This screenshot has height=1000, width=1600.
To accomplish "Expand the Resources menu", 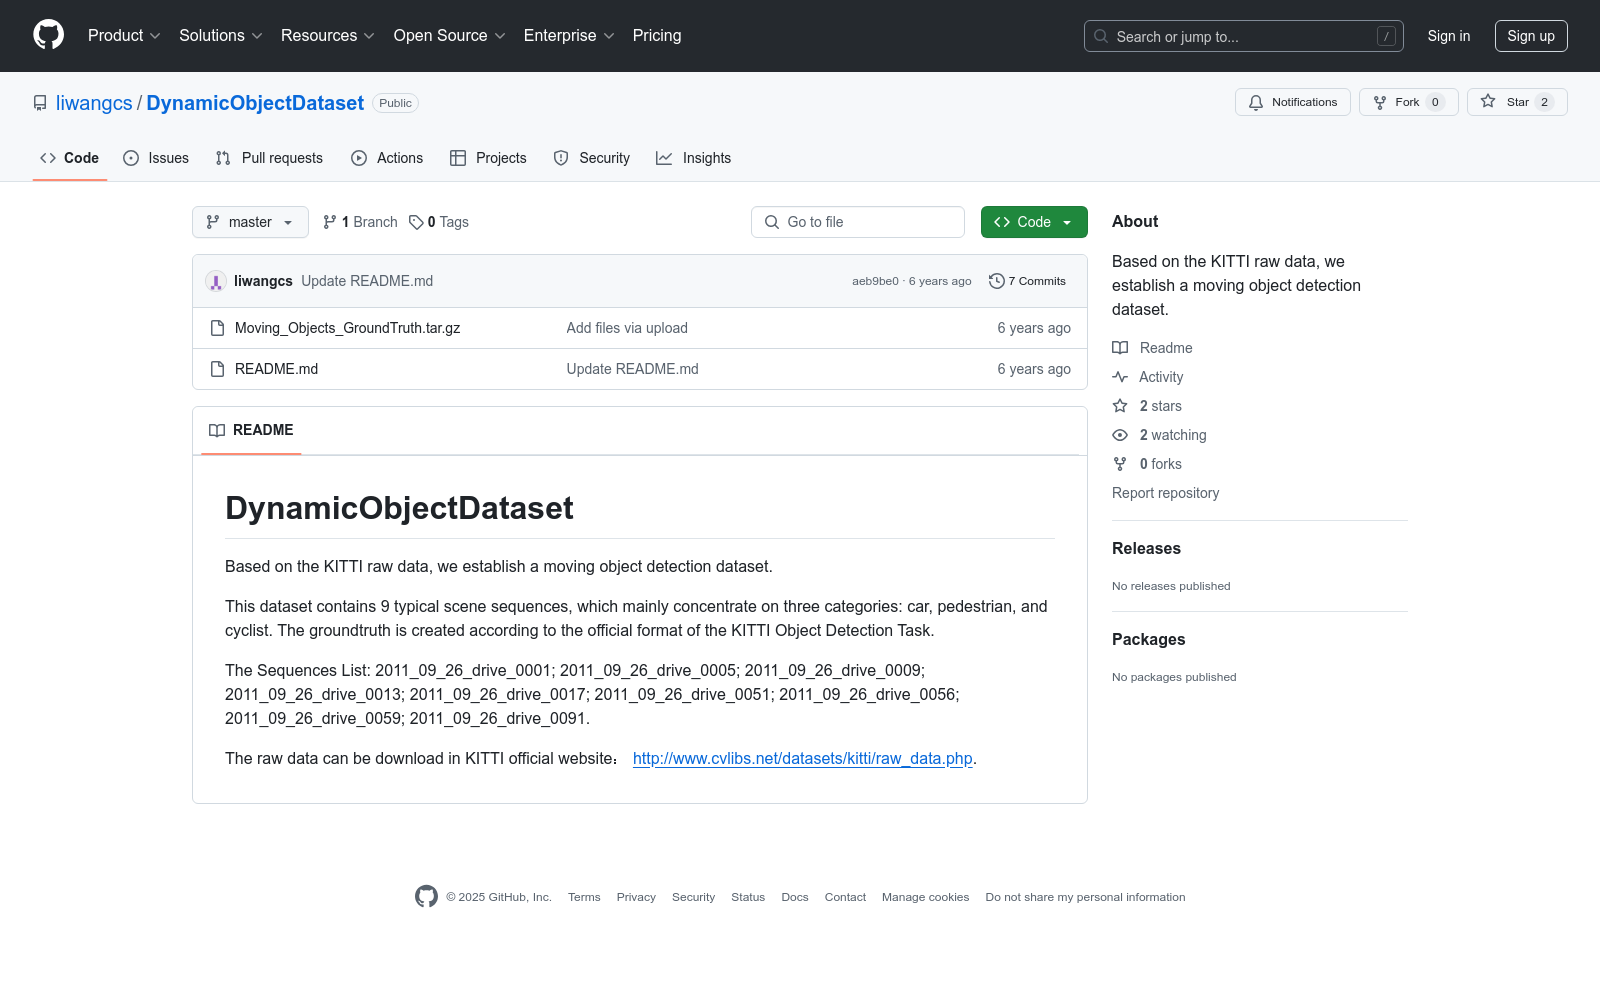I will coord(327,35).
